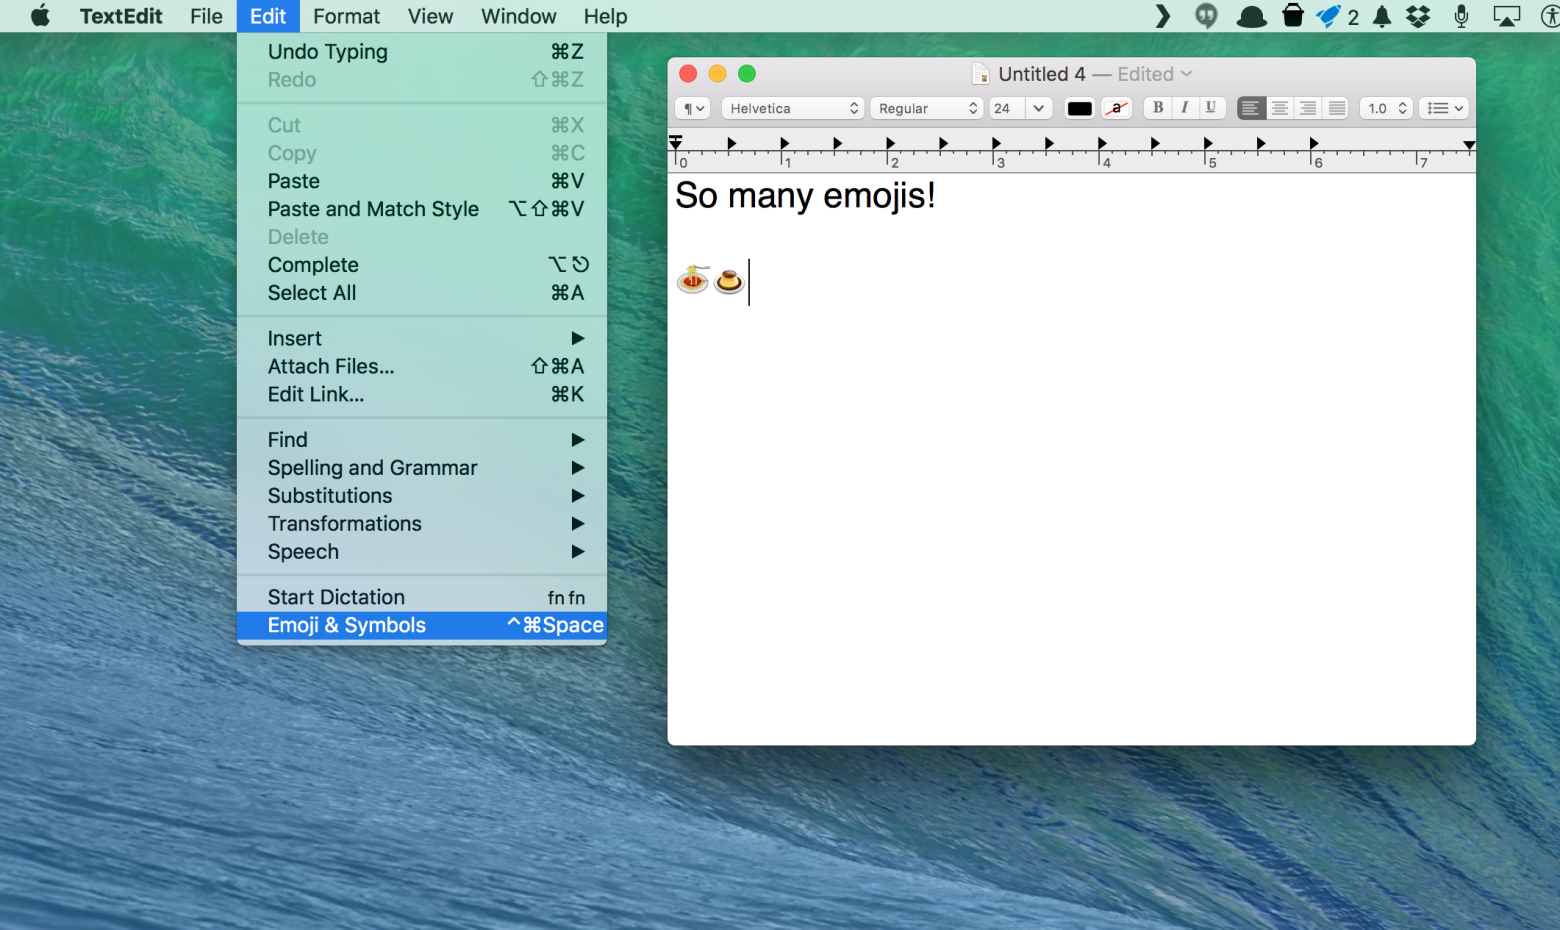Open the Helvetica font family picker
This screenshot has width=1560, height=930.
(792, 108)
